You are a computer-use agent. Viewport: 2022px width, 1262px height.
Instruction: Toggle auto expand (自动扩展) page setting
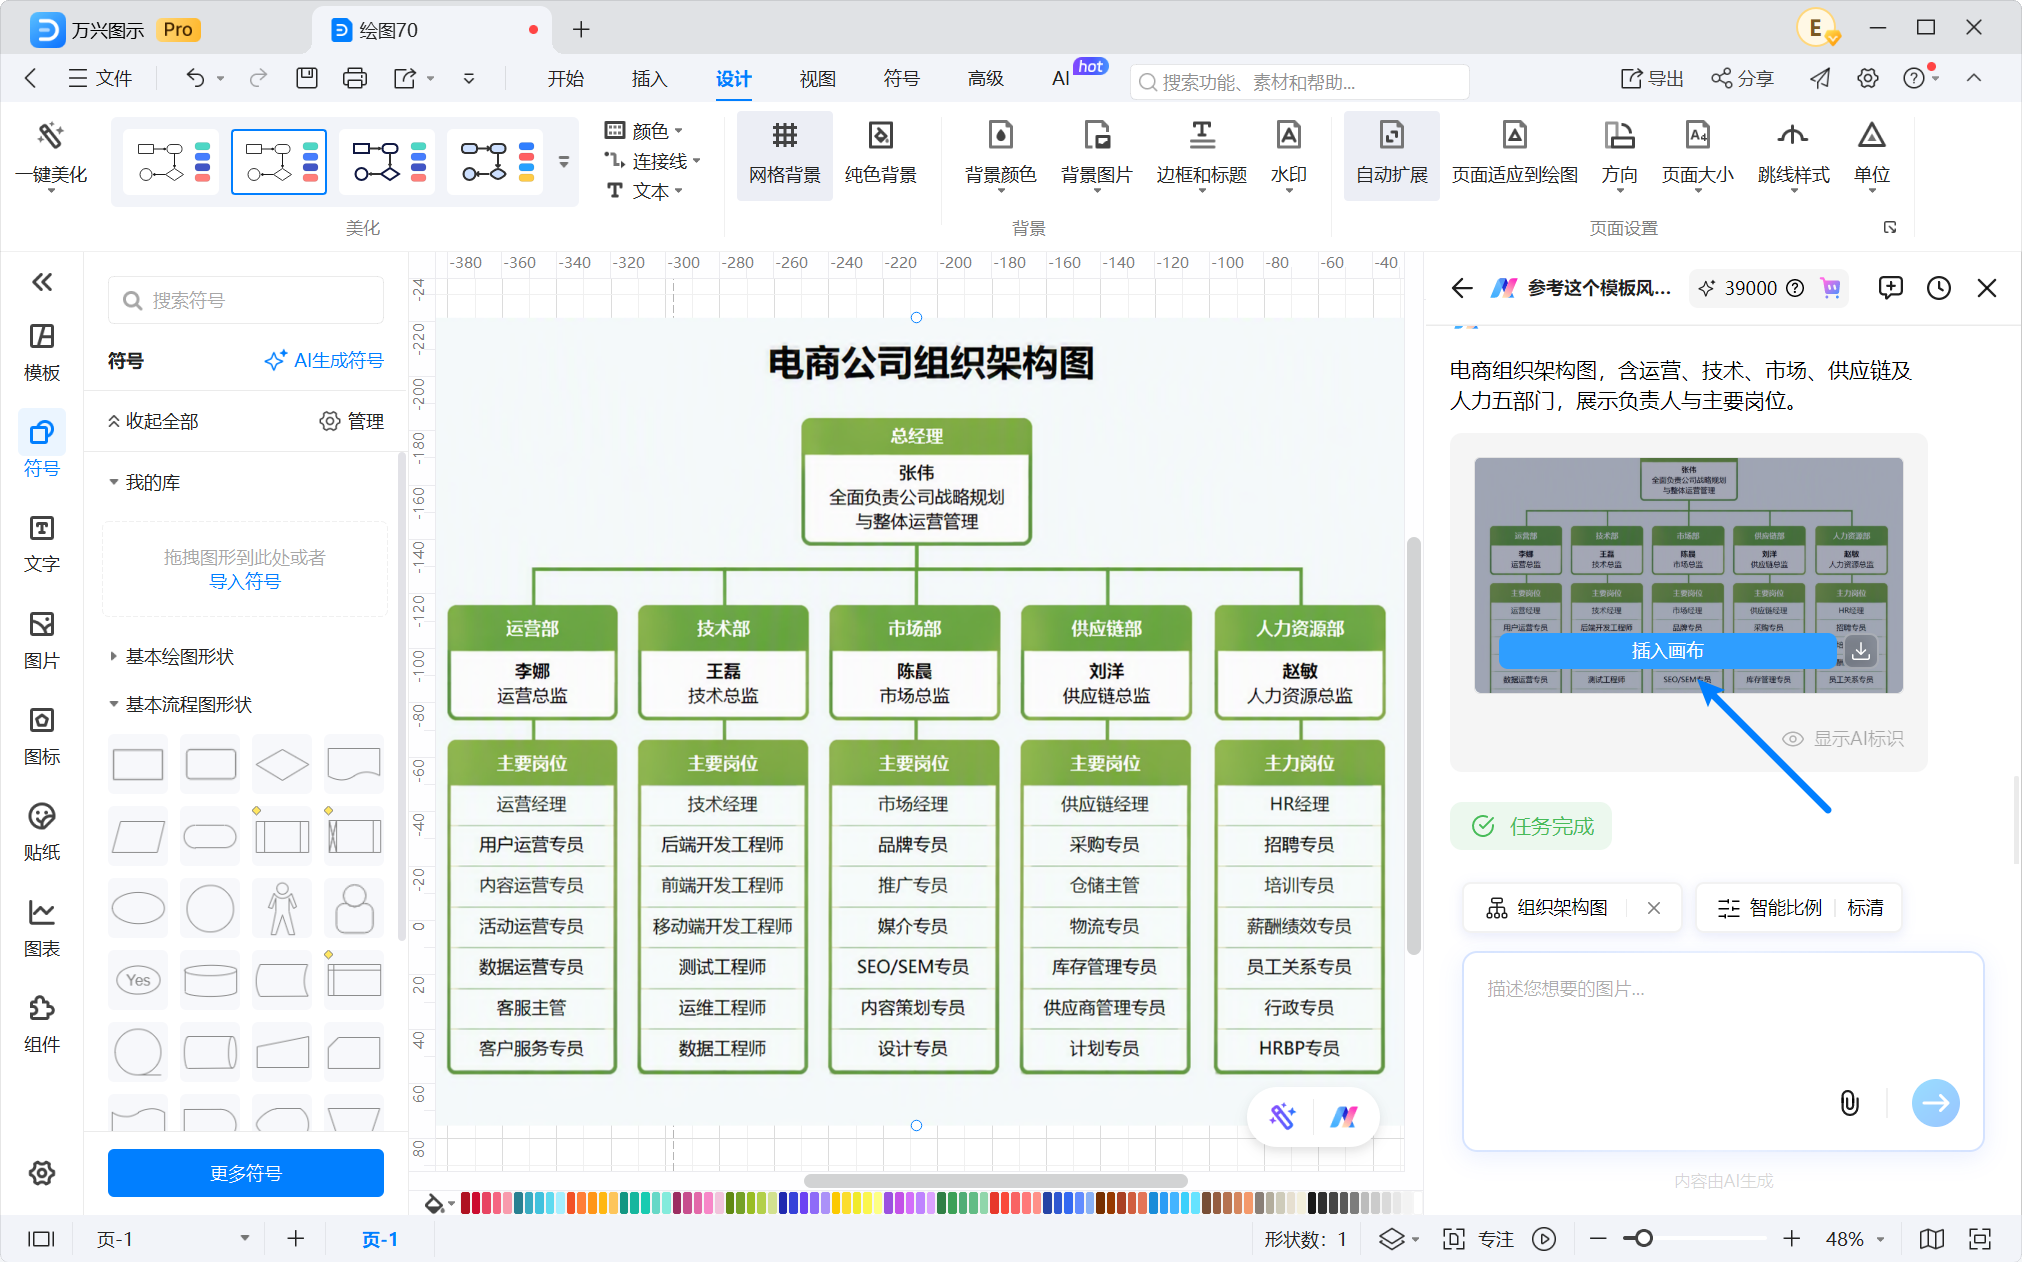click(x=1391, y=154)
